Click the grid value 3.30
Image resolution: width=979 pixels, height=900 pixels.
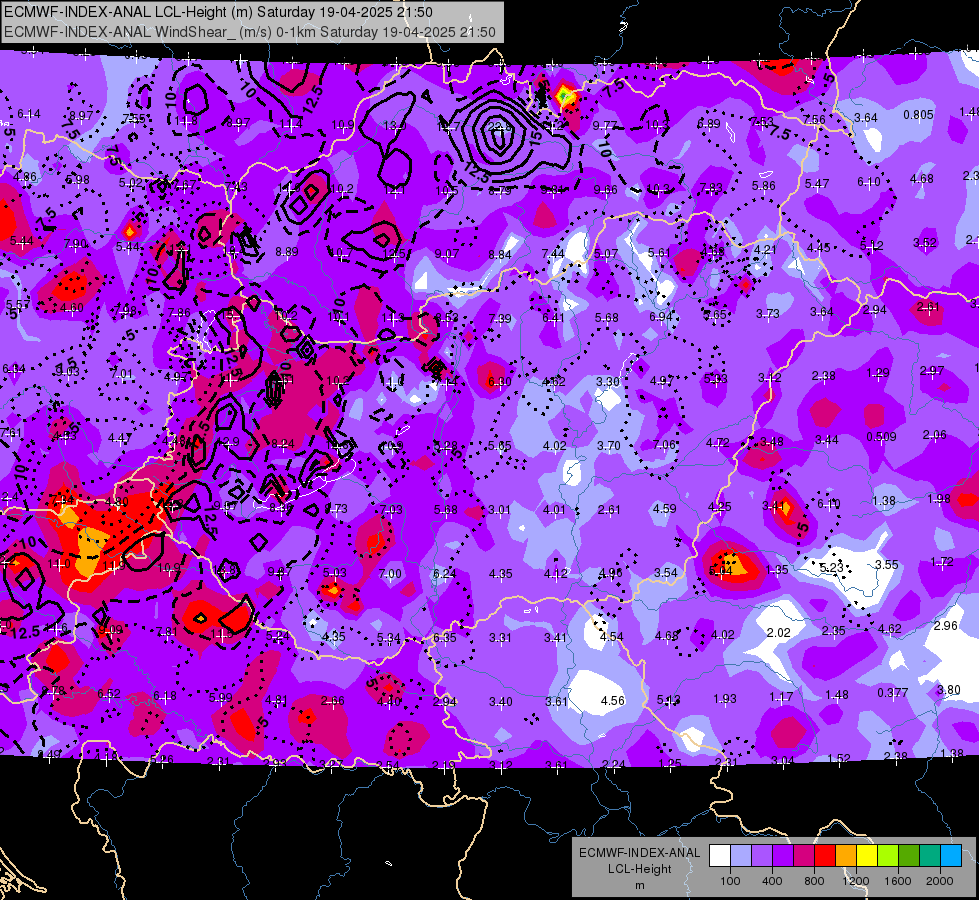click(608, 382)
